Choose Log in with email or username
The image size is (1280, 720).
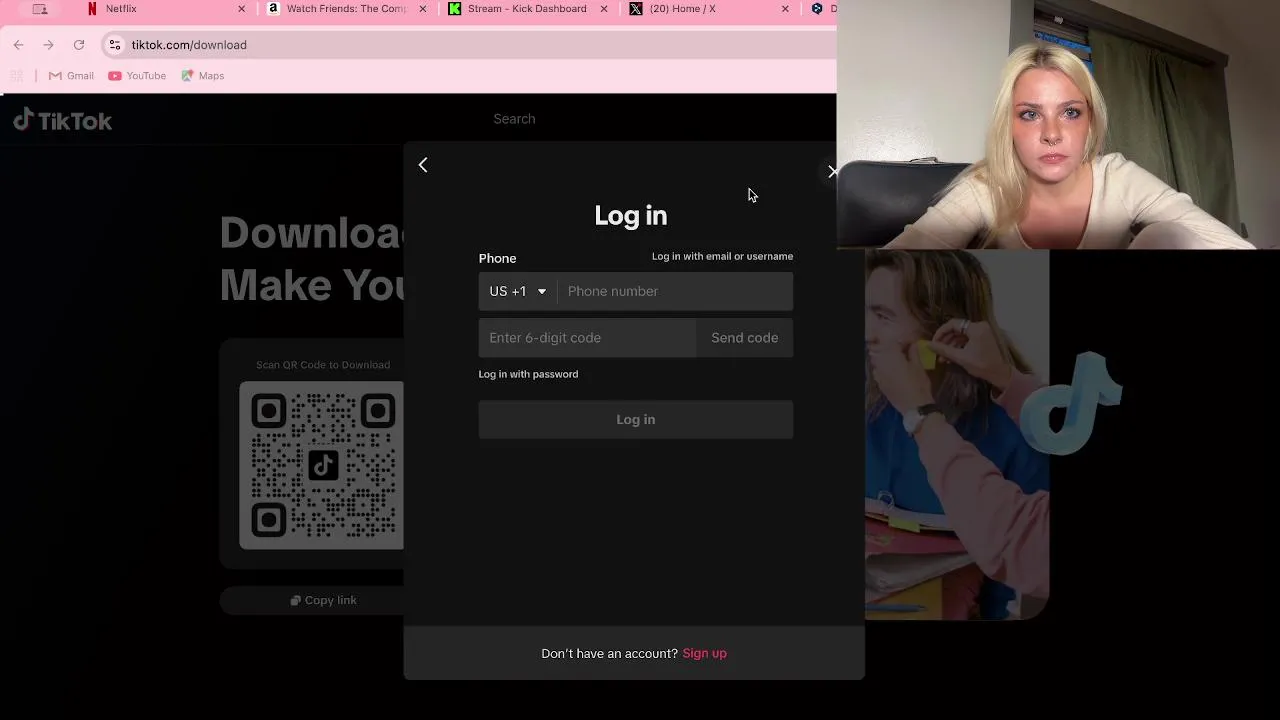pos(722,256)
